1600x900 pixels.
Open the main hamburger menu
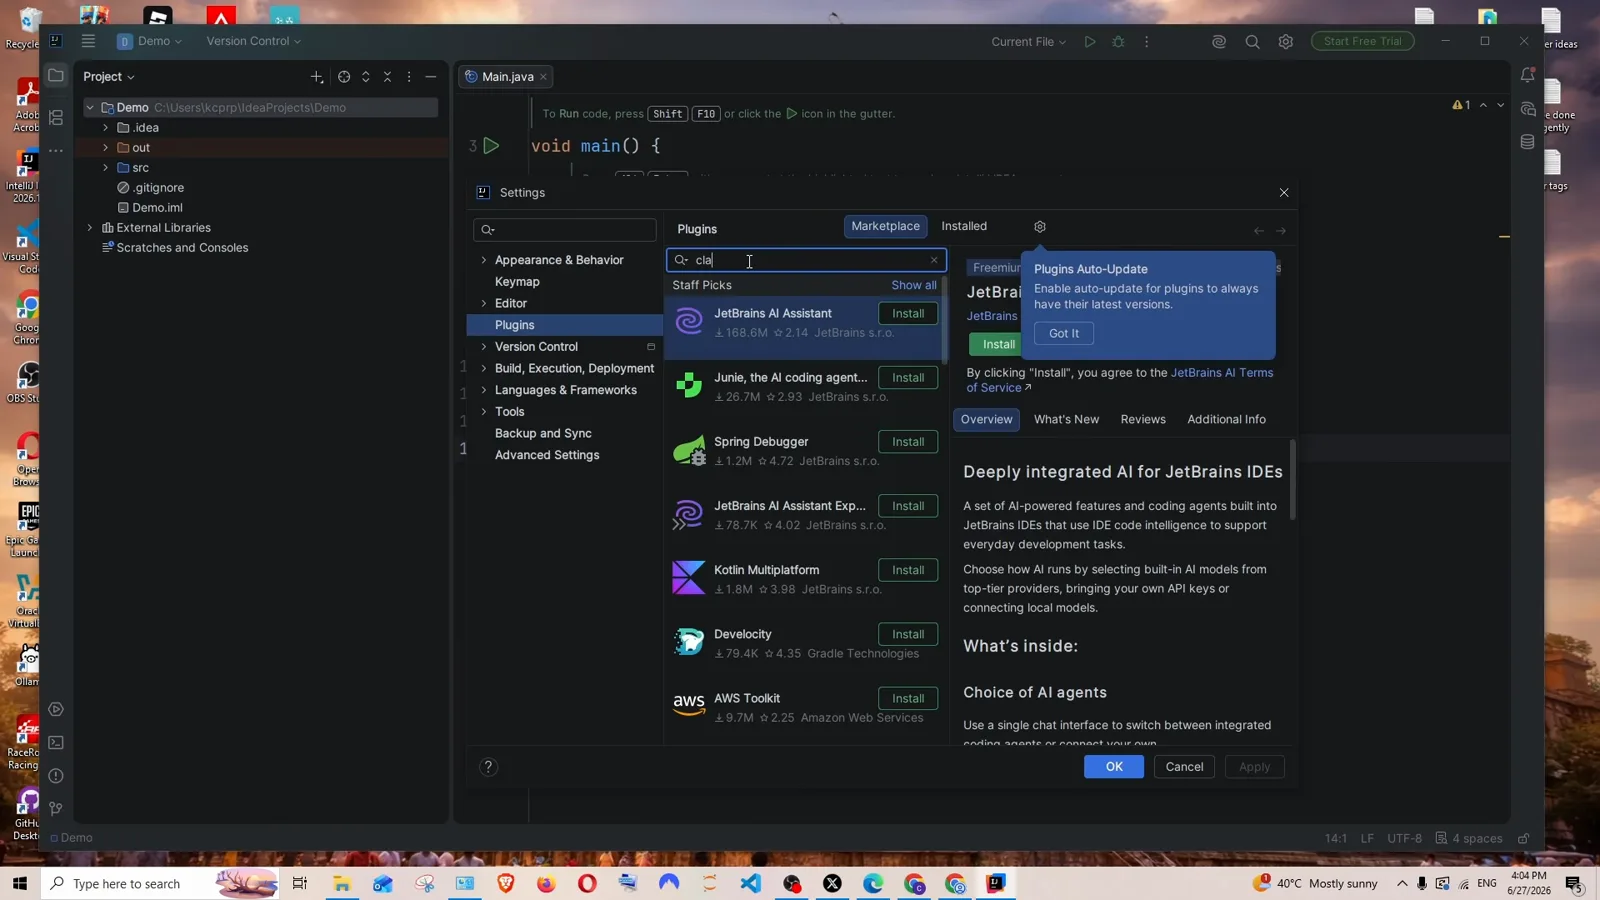coord(88,41)
